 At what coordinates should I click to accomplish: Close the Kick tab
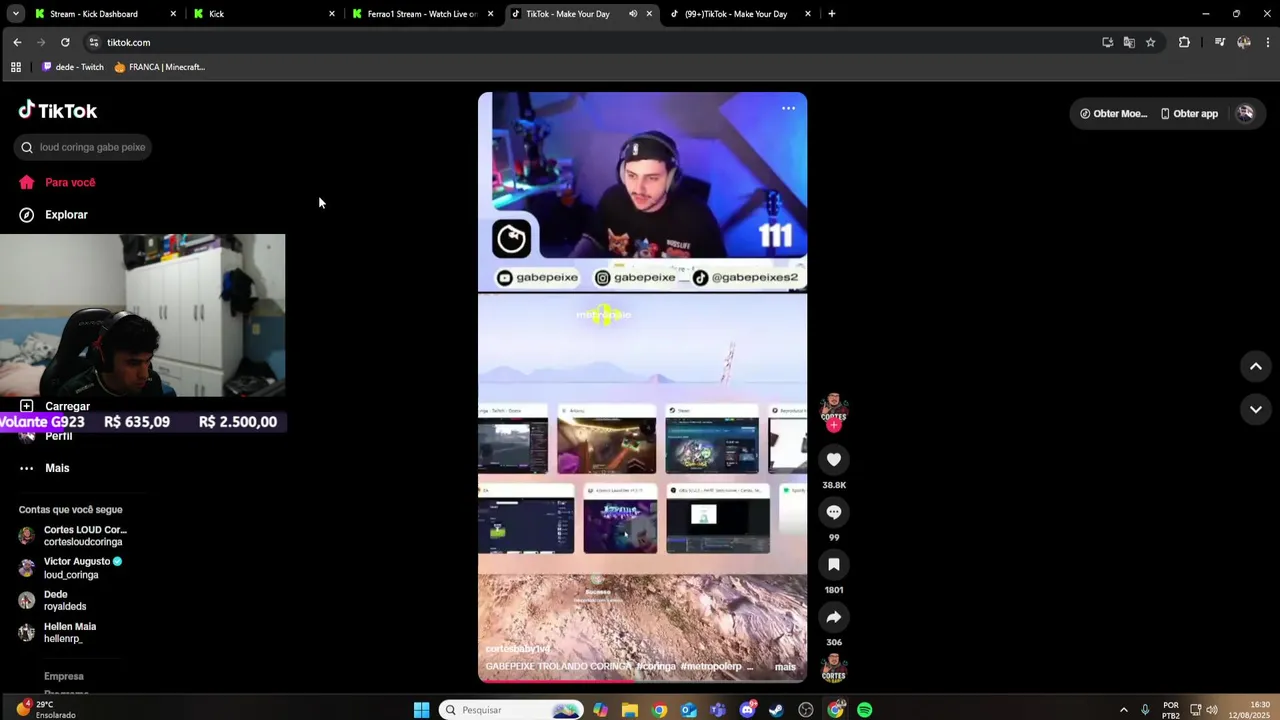point(332,14)
